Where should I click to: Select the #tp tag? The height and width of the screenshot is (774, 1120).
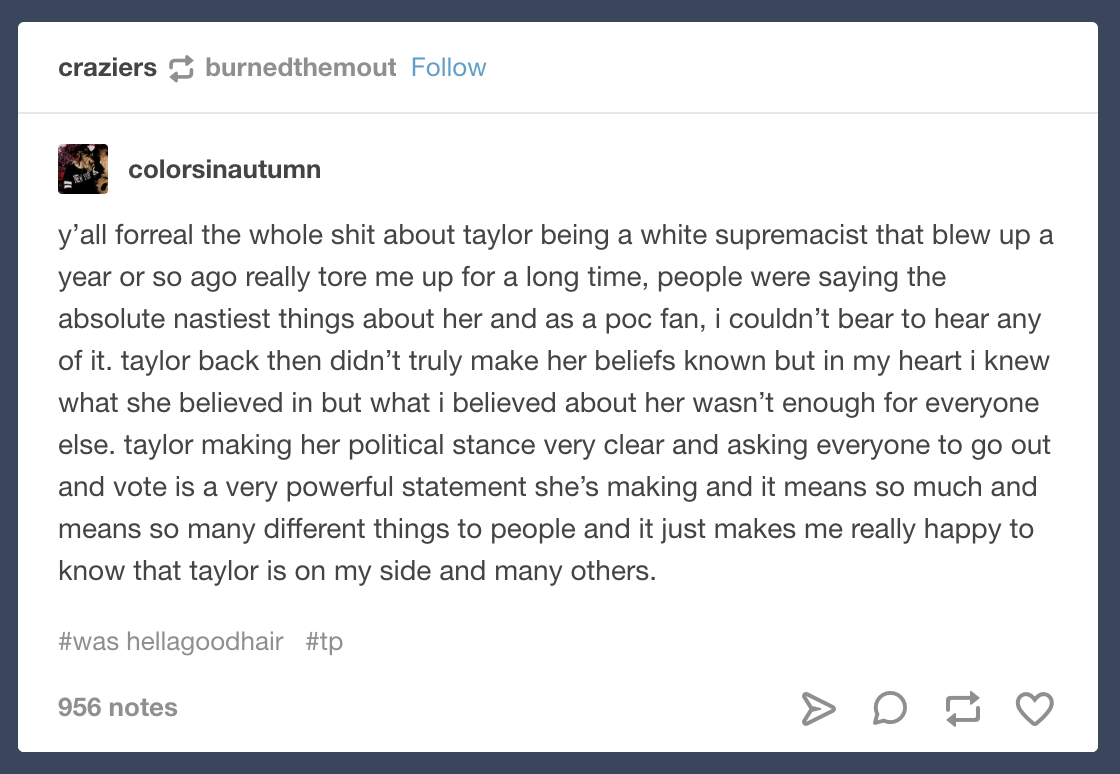[x=324, y=641]
